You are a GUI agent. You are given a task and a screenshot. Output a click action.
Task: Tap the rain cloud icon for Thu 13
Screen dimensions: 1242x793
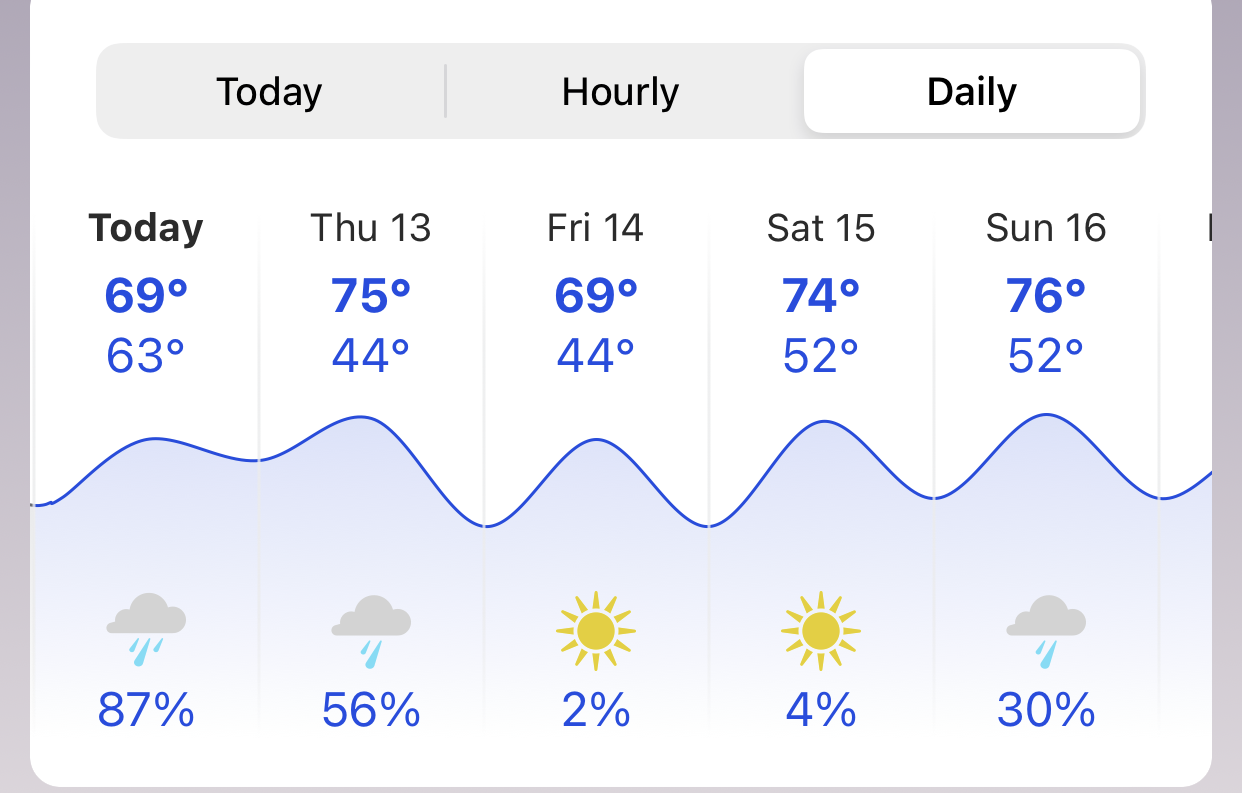coord(371,631)
